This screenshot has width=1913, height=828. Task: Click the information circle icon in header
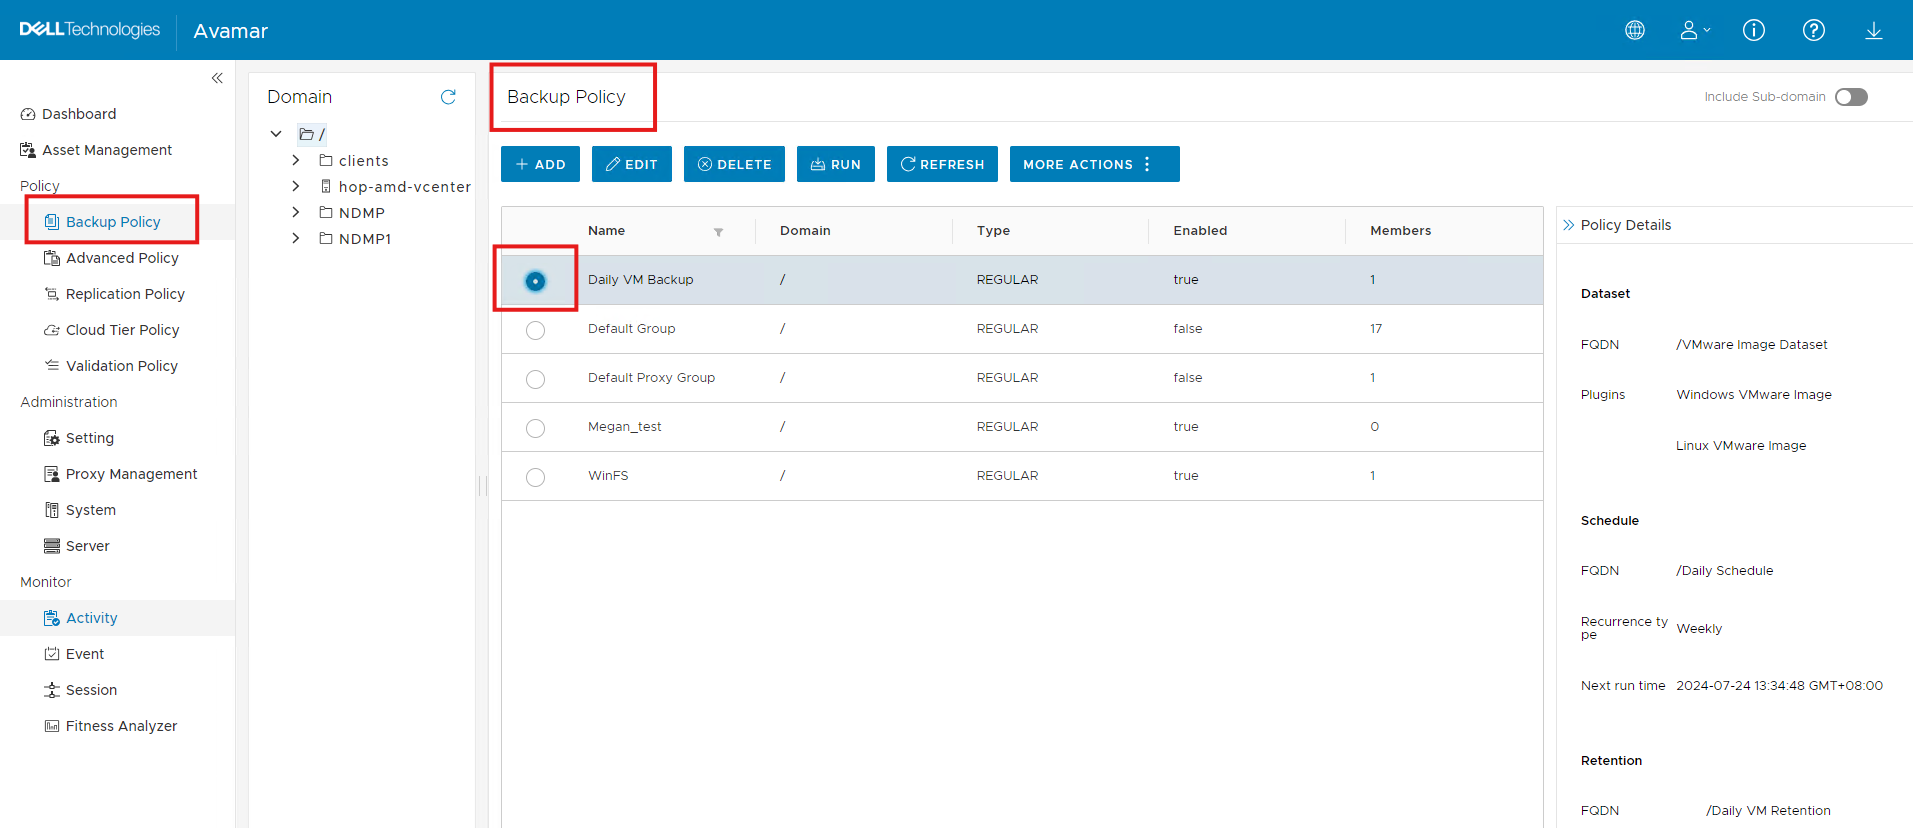click(1754, 30)
